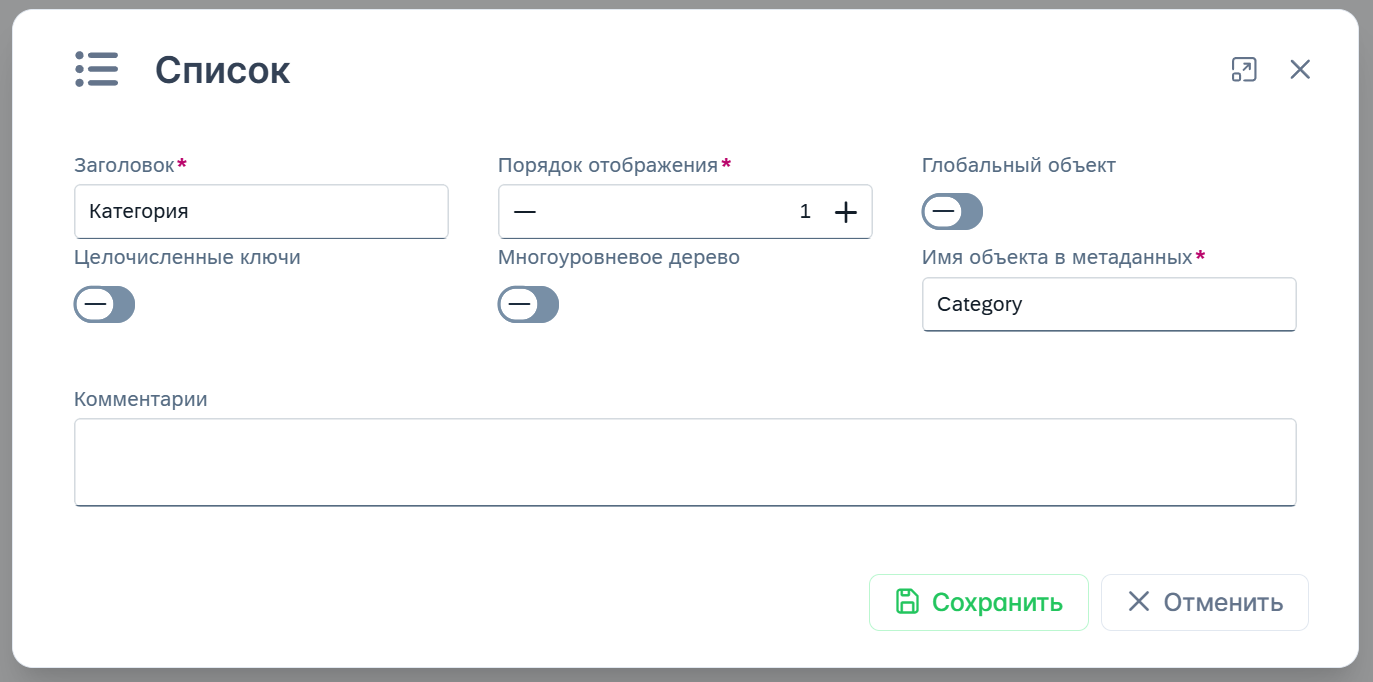Click inside the Комментарии text area
Image resolution: width=1373 pixels, height=682 pixels.
(x=685, y=462)
